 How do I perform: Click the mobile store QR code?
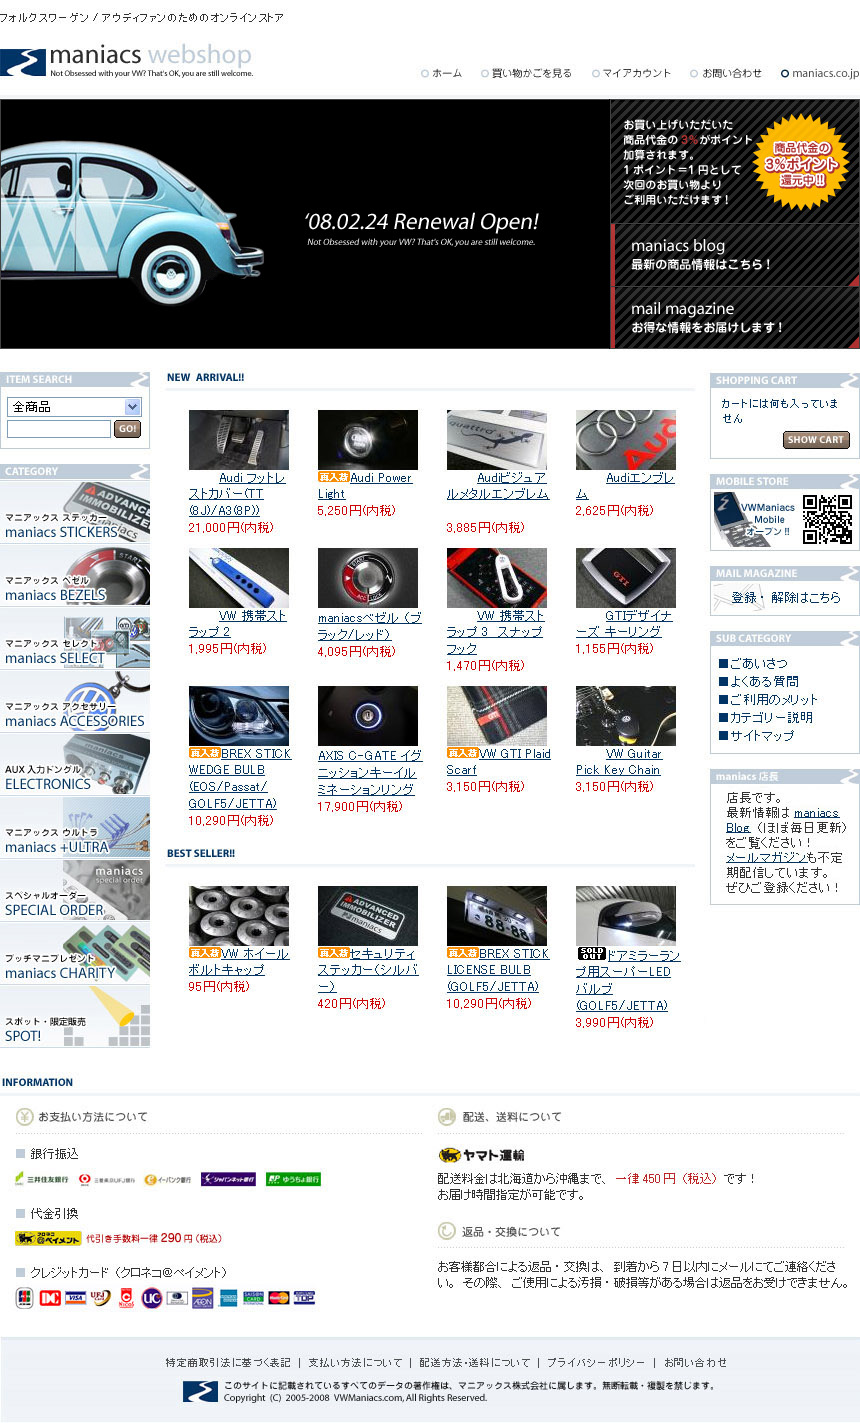click(x=827, y=520)
